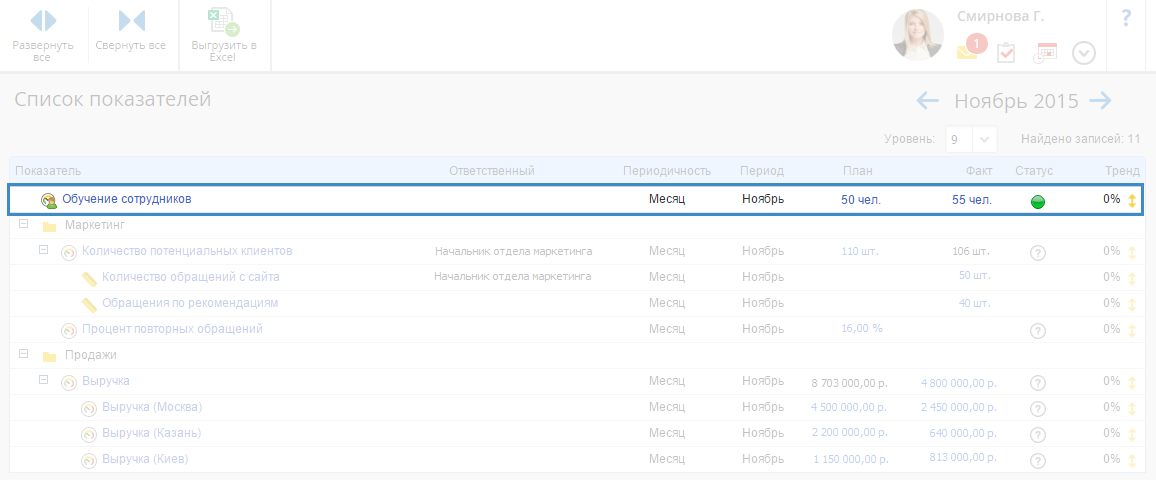Click the 106 шт. fact value

point(971,251)
